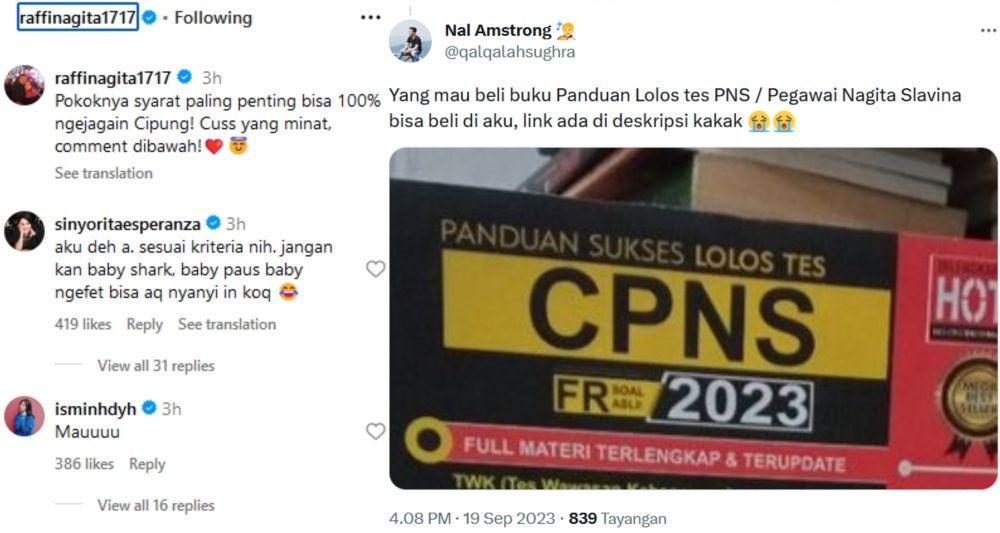Image resolution: width=1000 pixels, height=533 pixels.
Task: Like the sinyoritaesperanza comment with the heart
Action: 375,269
